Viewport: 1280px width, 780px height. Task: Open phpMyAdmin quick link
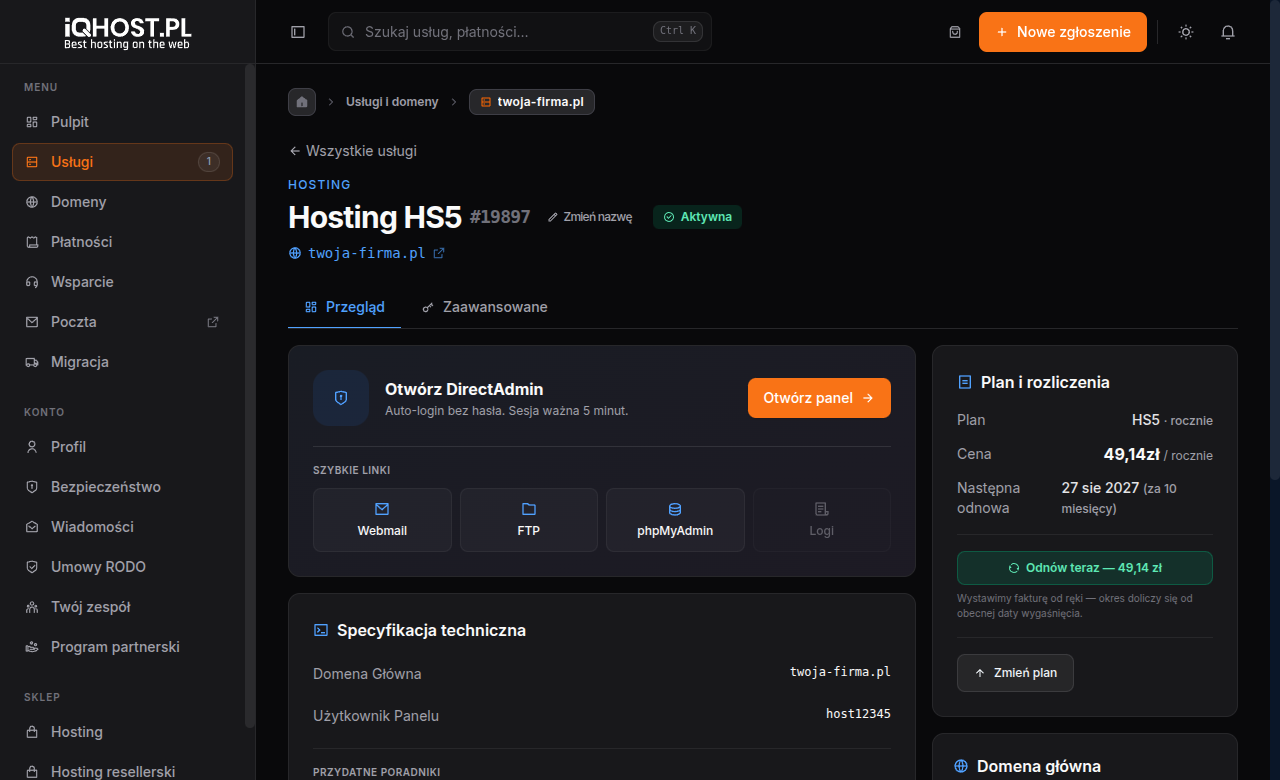click(x=675, y=520)
